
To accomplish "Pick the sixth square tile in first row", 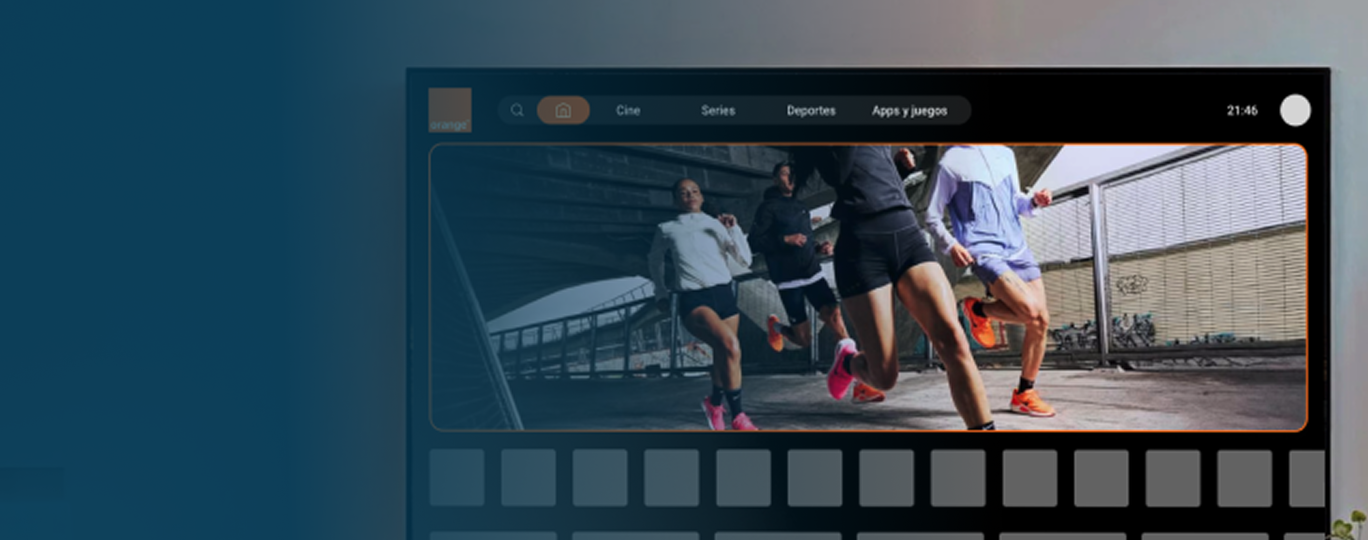I will pos(815,478).
